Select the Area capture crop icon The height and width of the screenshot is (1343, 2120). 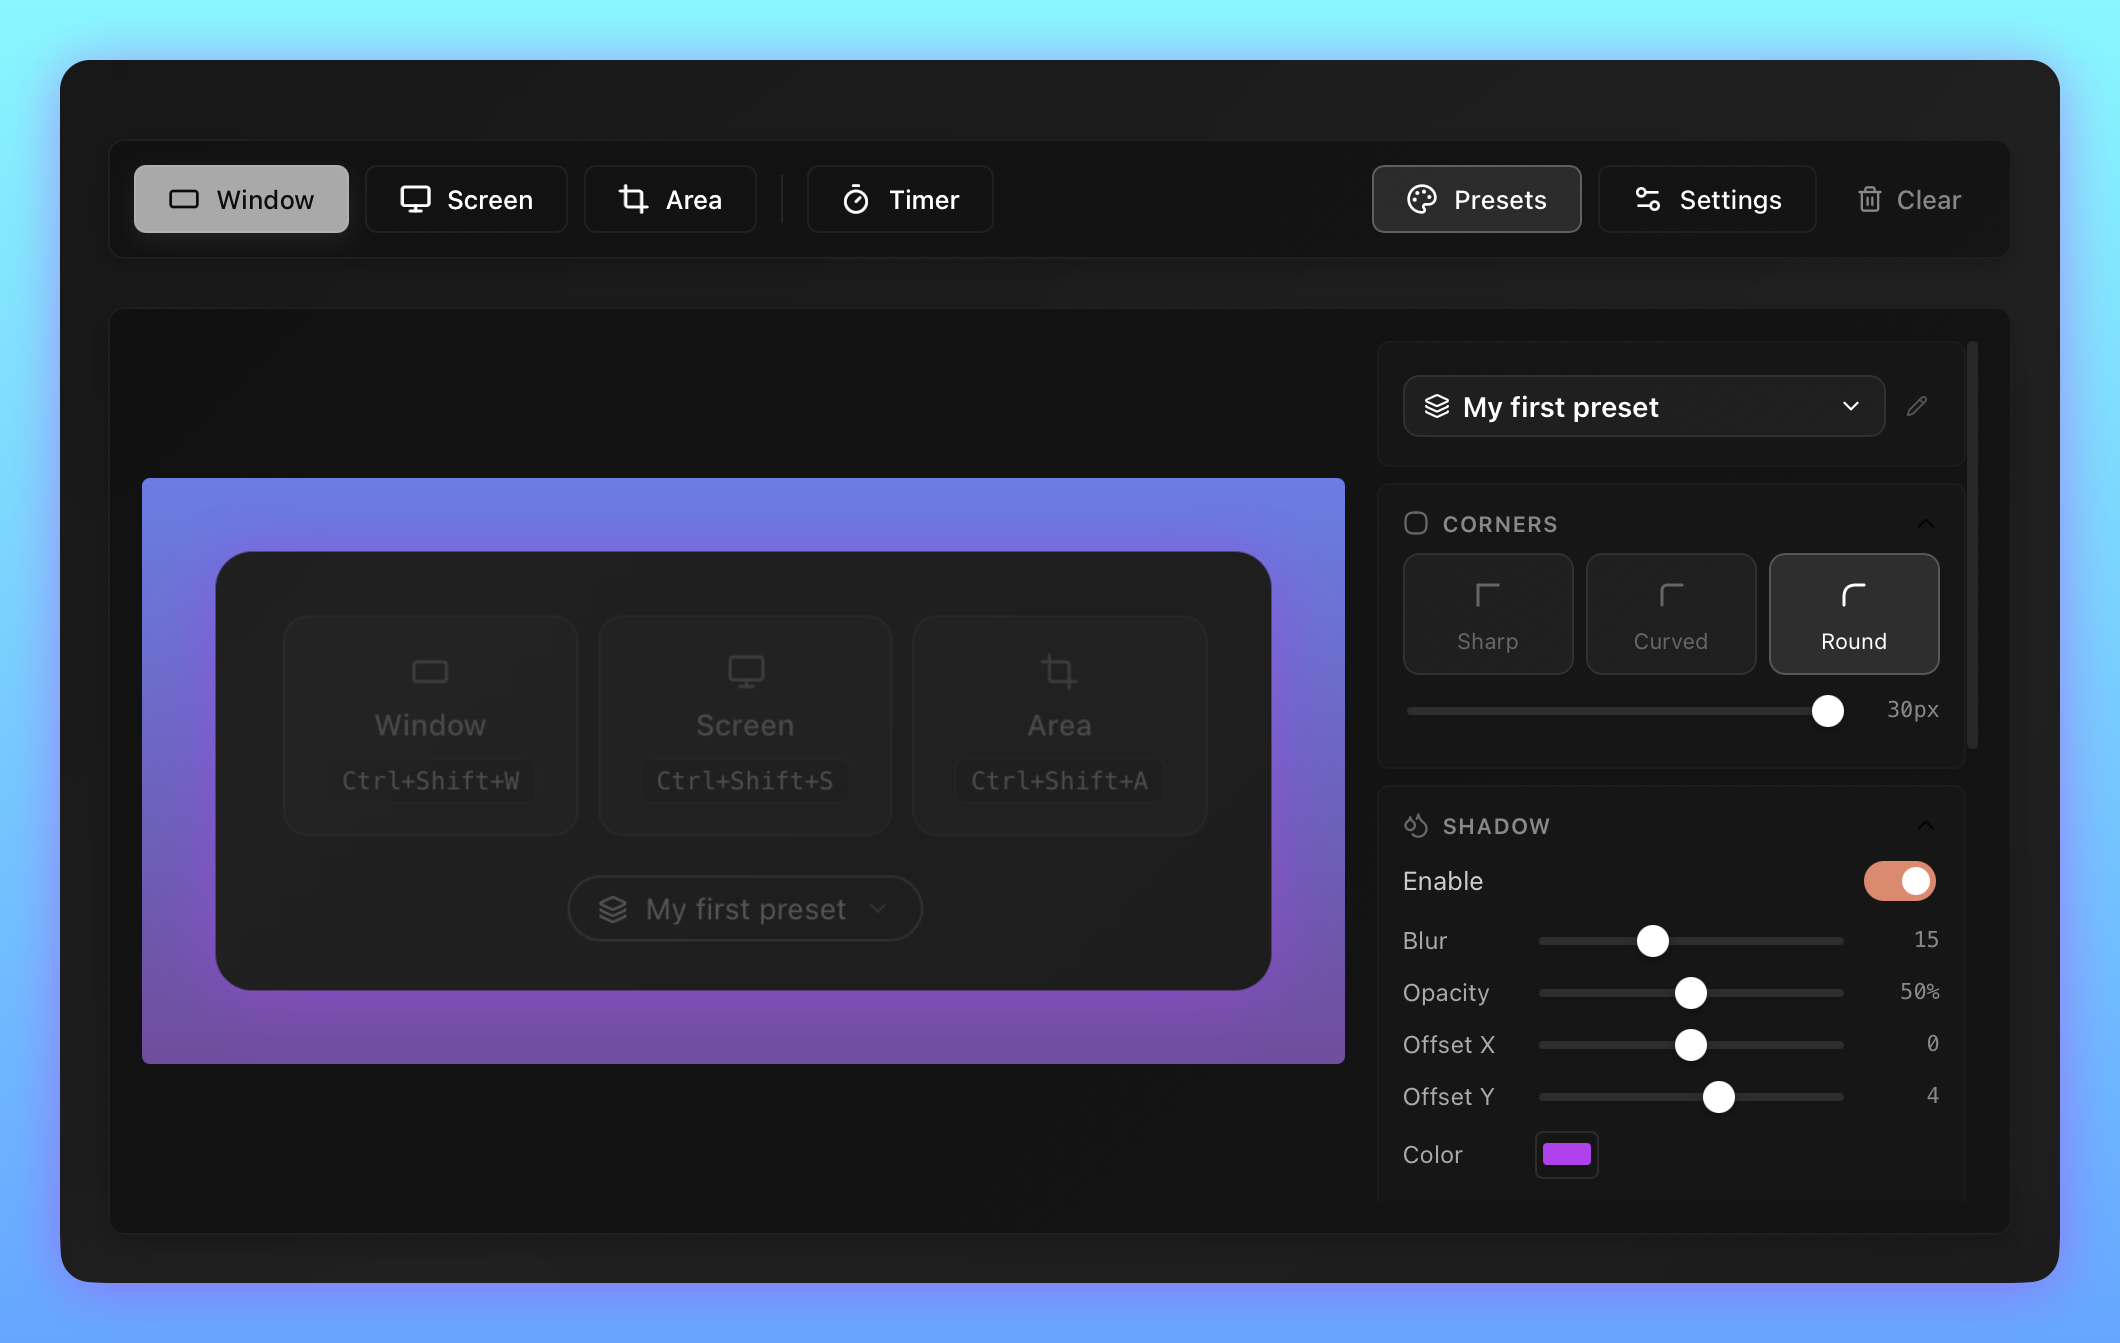pyautogui.click(x=634, y=199)
